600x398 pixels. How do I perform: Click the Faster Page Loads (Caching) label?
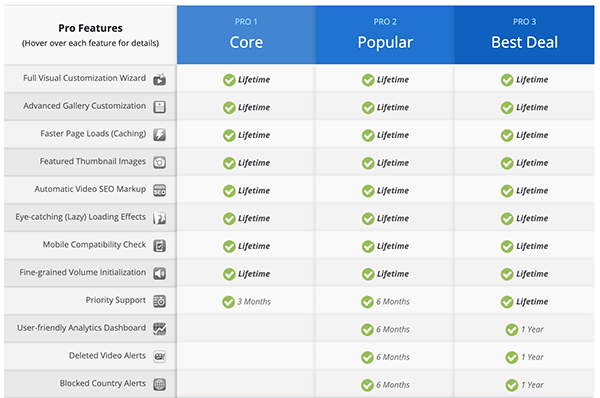point(93,134)
